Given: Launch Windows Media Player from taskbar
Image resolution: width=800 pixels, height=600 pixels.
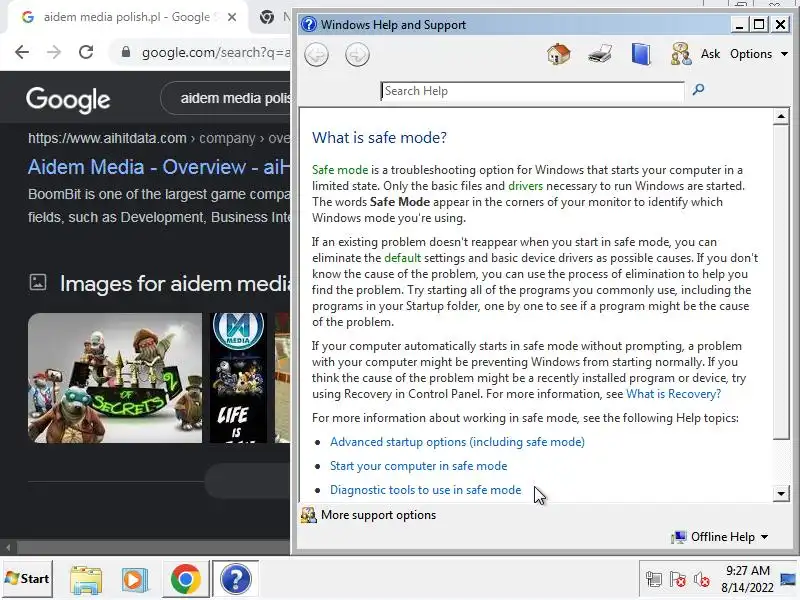Looking at the screenshot, I should tap(134, 580).
